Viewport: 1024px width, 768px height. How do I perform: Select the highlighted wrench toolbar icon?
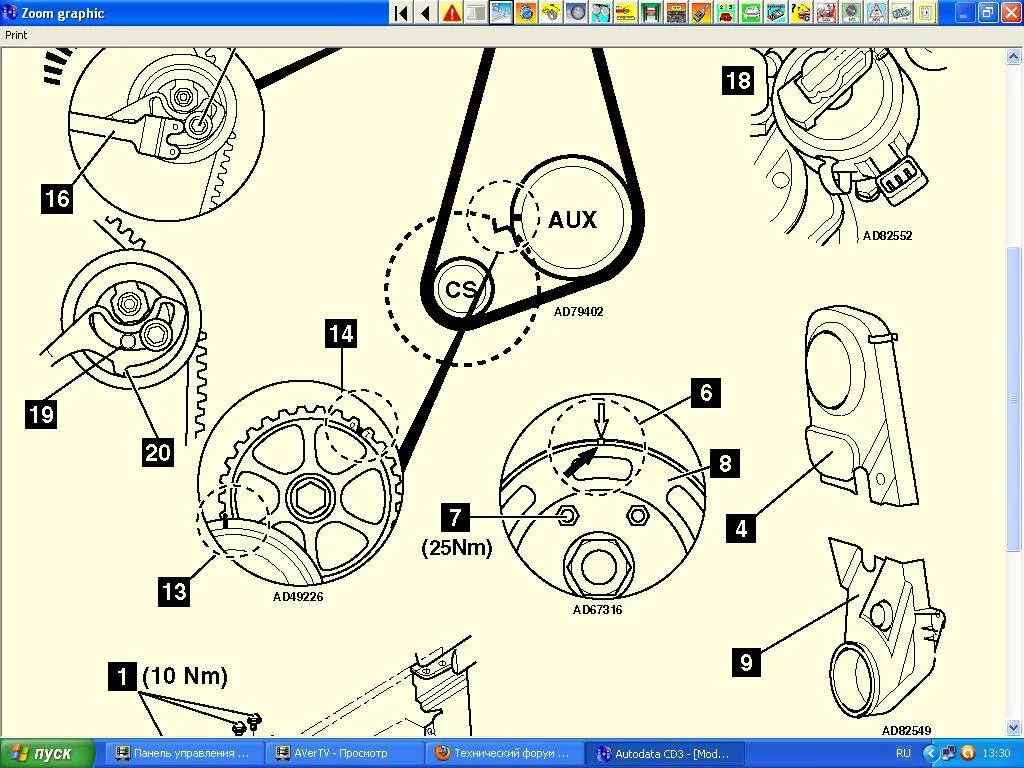[501, 12]
